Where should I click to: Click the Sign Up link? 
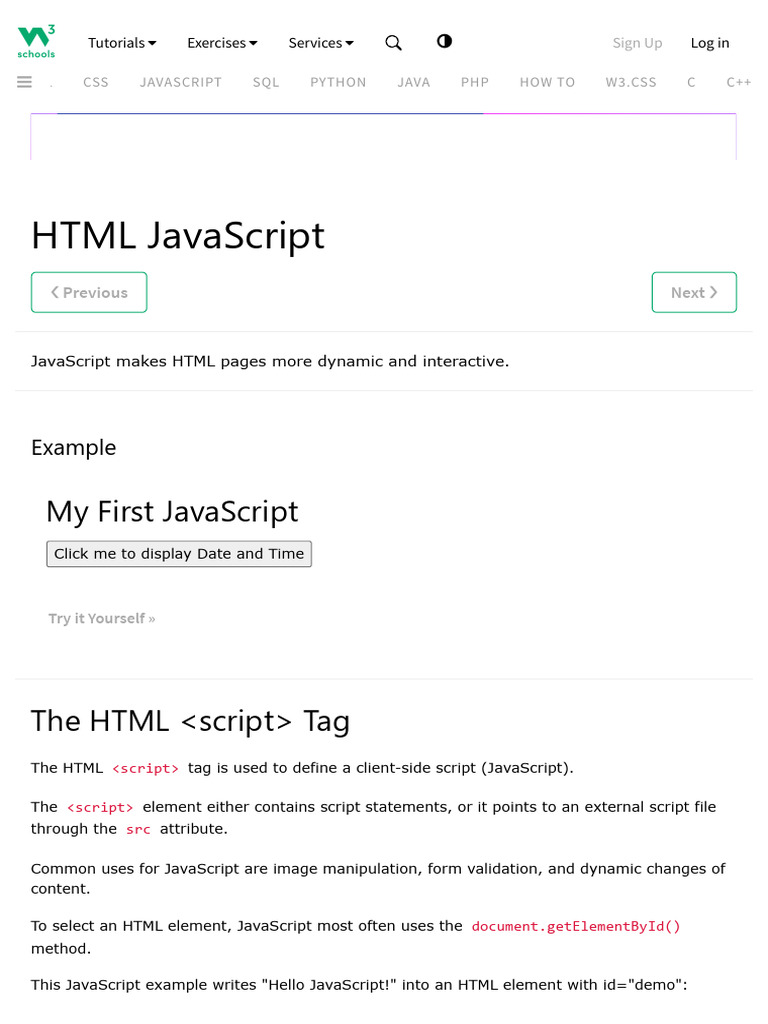tap(637, 43)
